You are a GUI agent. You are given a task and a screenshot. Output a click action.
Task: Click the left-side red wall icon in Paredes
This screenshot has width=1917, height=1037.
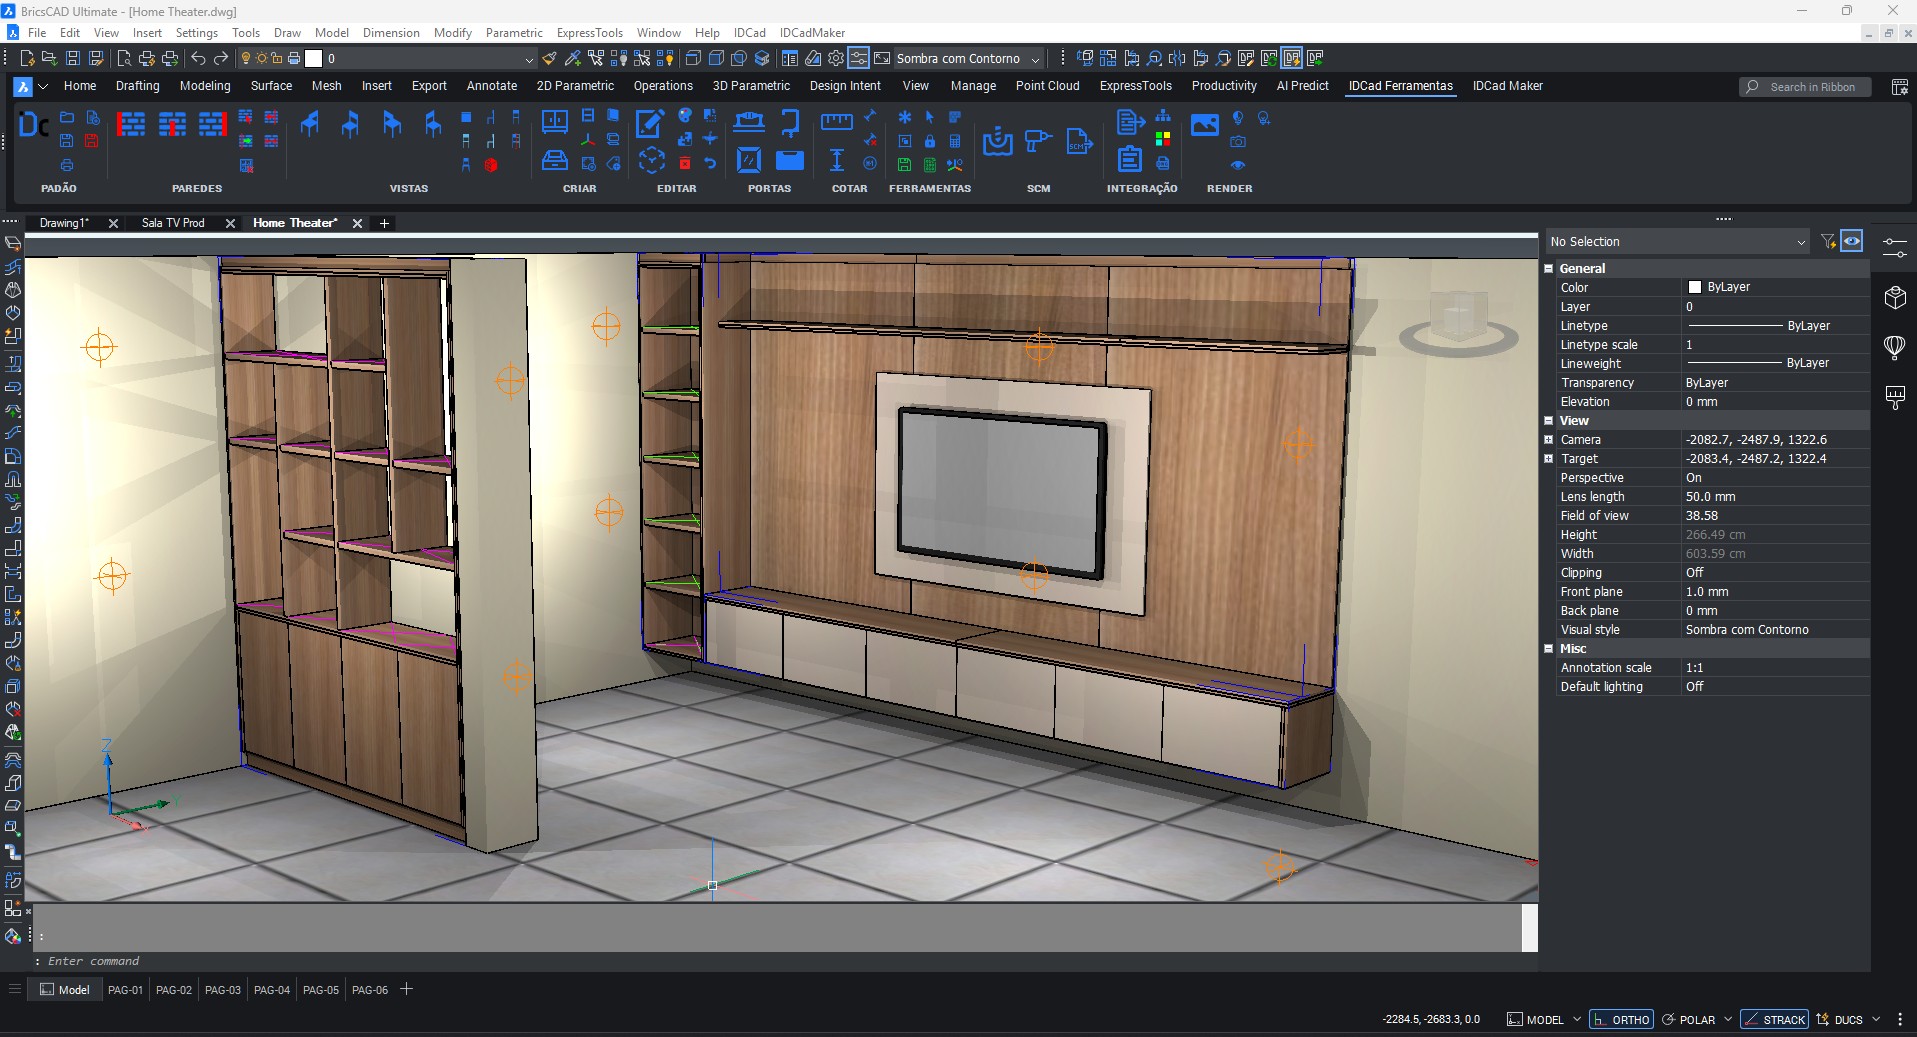point(131,124)
